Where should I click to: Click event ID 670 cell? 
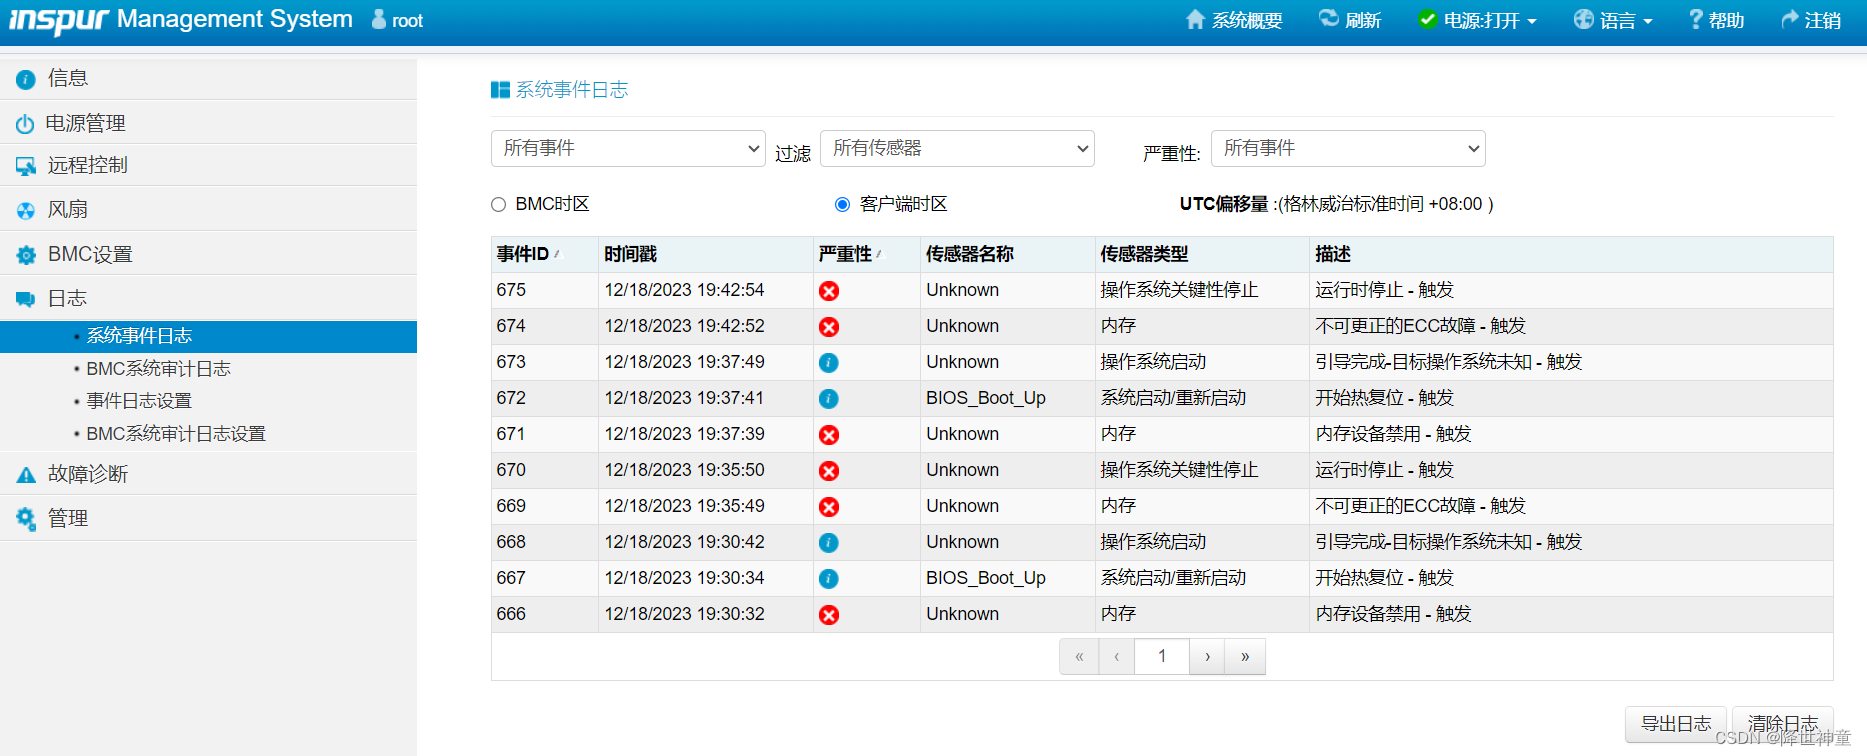(x=544, y=470)
